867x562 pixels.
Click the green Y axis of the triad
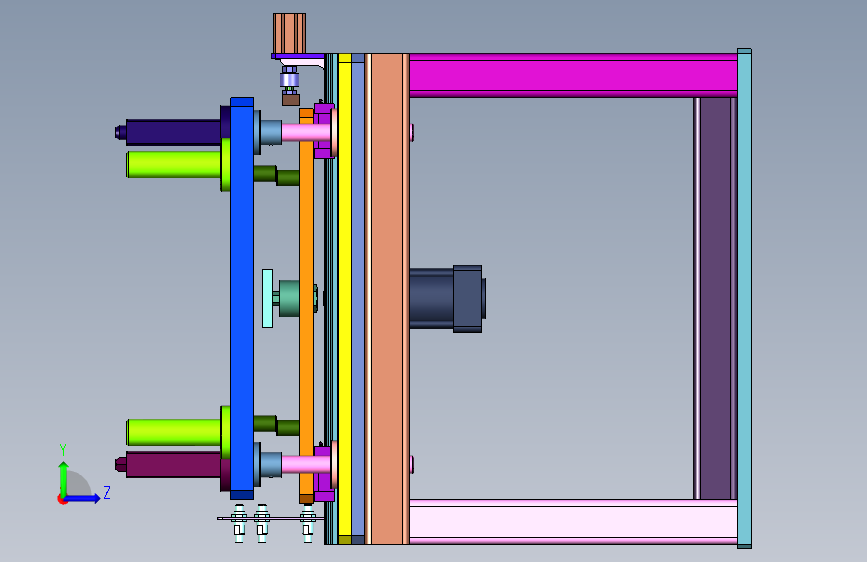[x=64, y=479]
